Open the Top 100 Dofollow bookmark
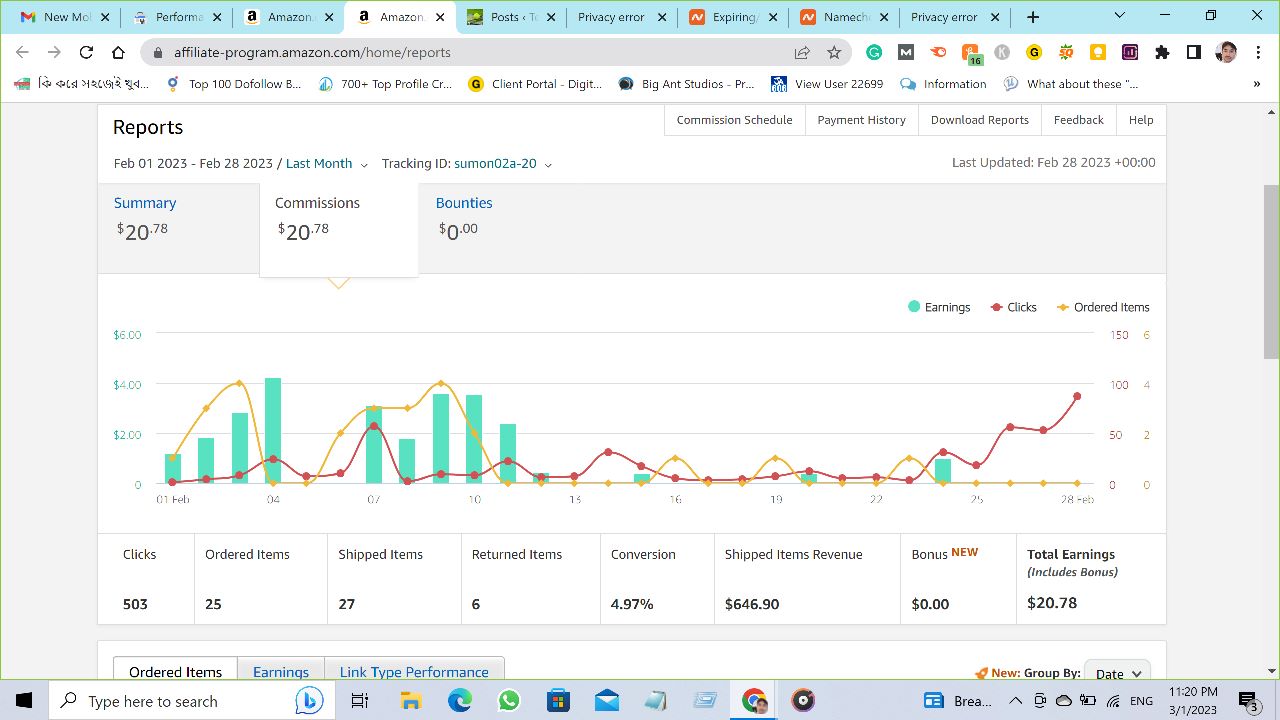The width and height of the screenshot is (1280, 720). (233, 84)
